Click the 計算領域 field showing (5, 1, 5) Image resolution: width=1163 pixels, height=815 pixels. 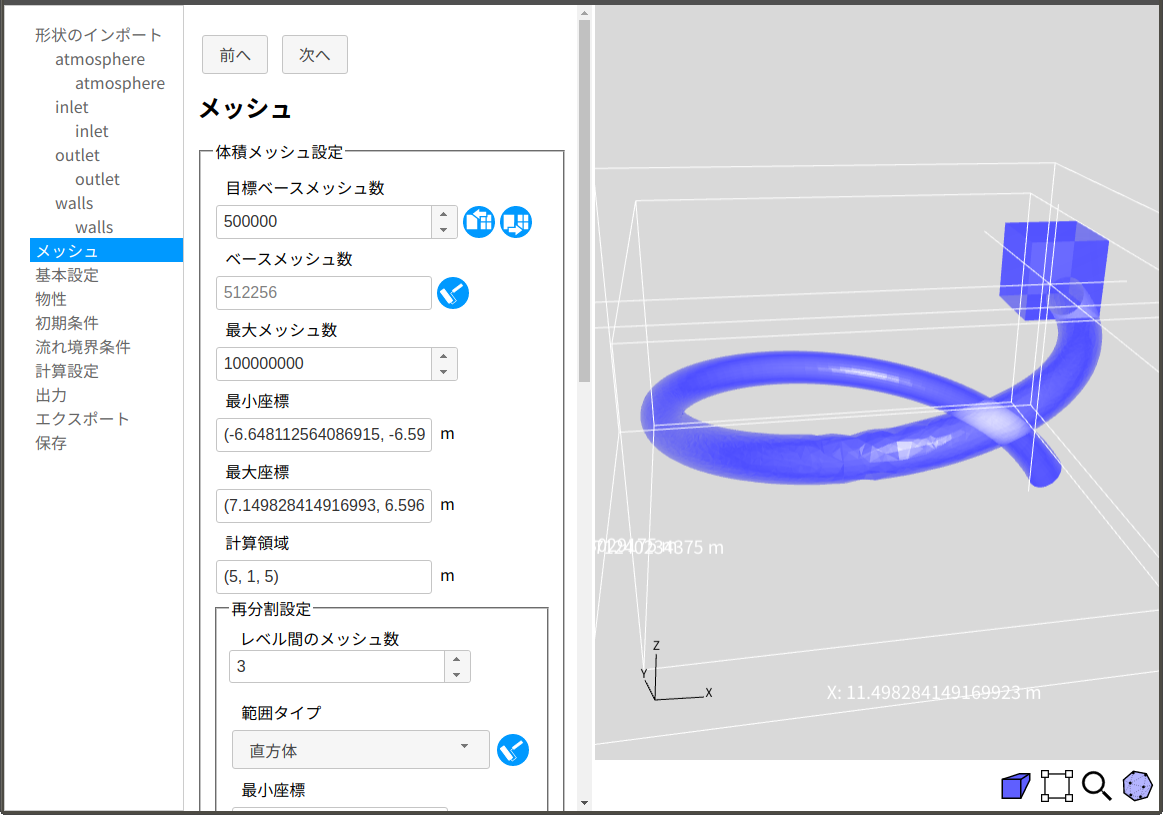pyautogui.click(x=324, y=576)
